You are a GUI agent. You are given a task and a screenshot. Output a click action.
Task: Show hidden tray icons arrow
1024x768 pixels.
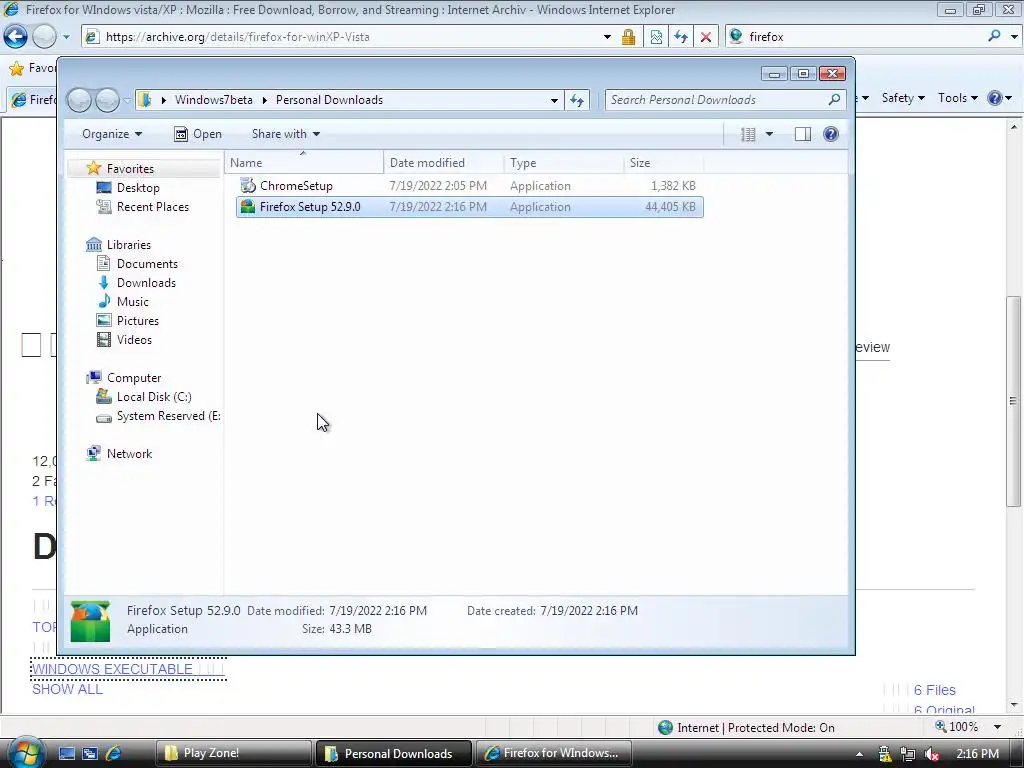point(859,754)
